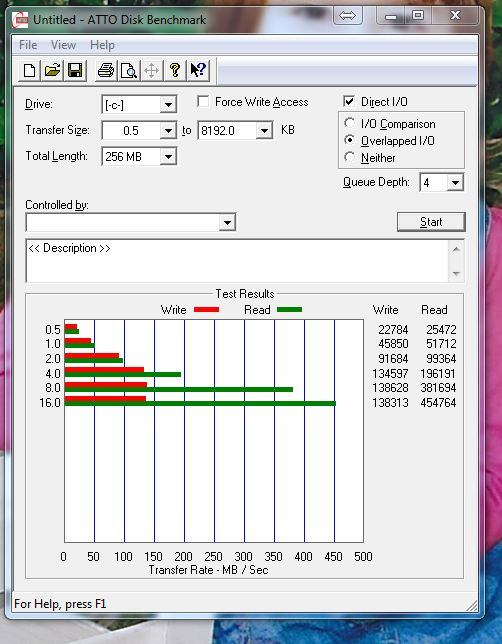The height and width of the screenshot is (644, 502).
Task: Open the View menu
Action: pos(63,45)
